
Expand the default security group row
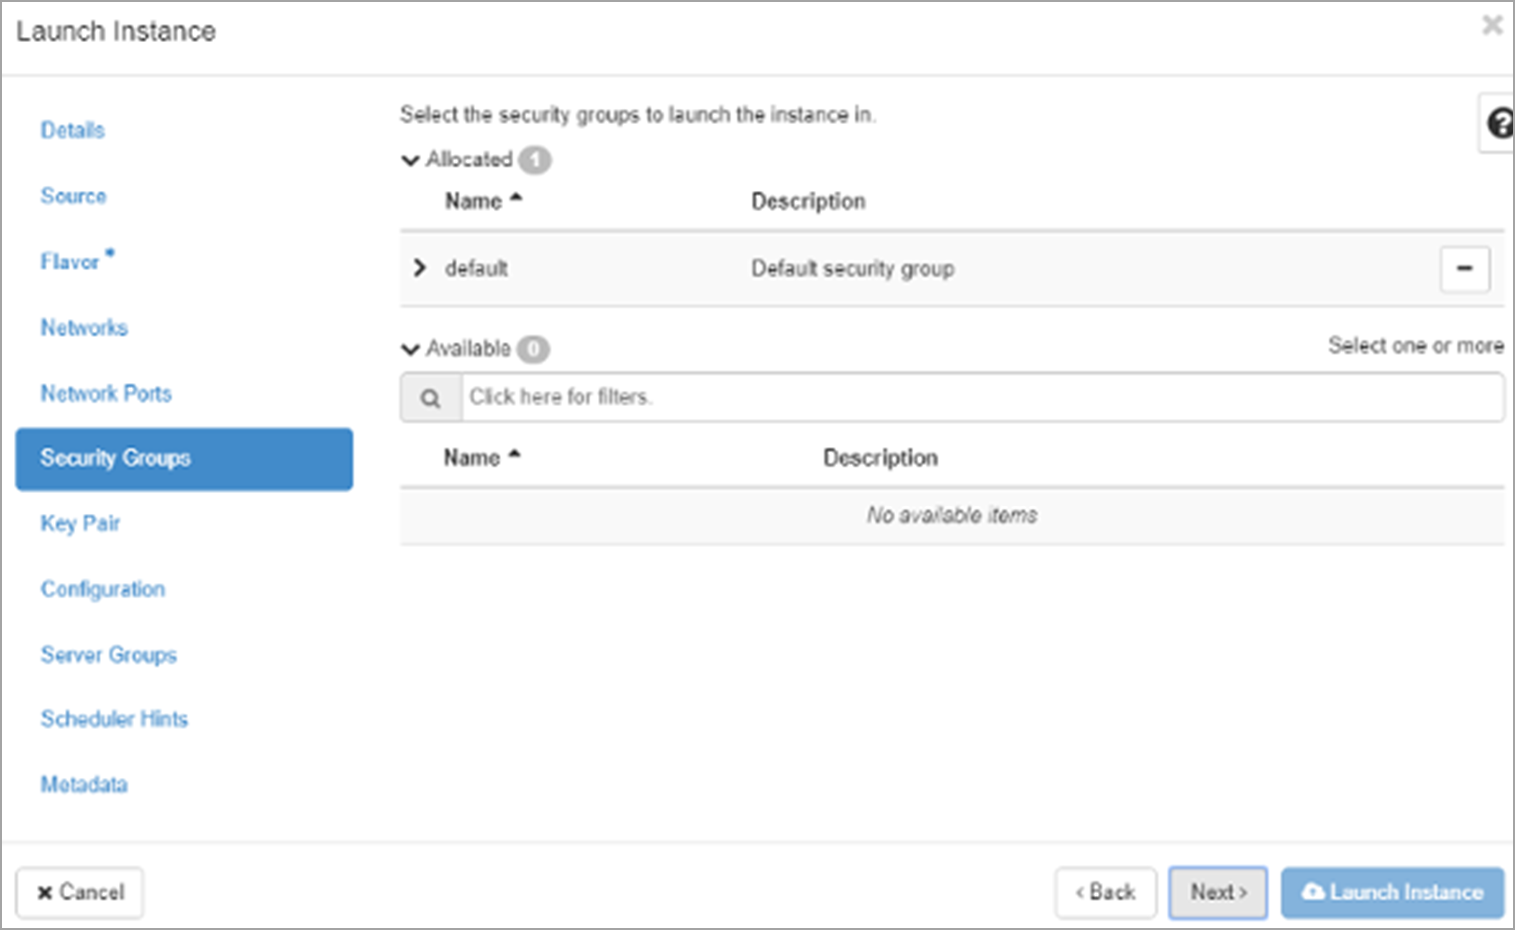click(x=420, y=268)
